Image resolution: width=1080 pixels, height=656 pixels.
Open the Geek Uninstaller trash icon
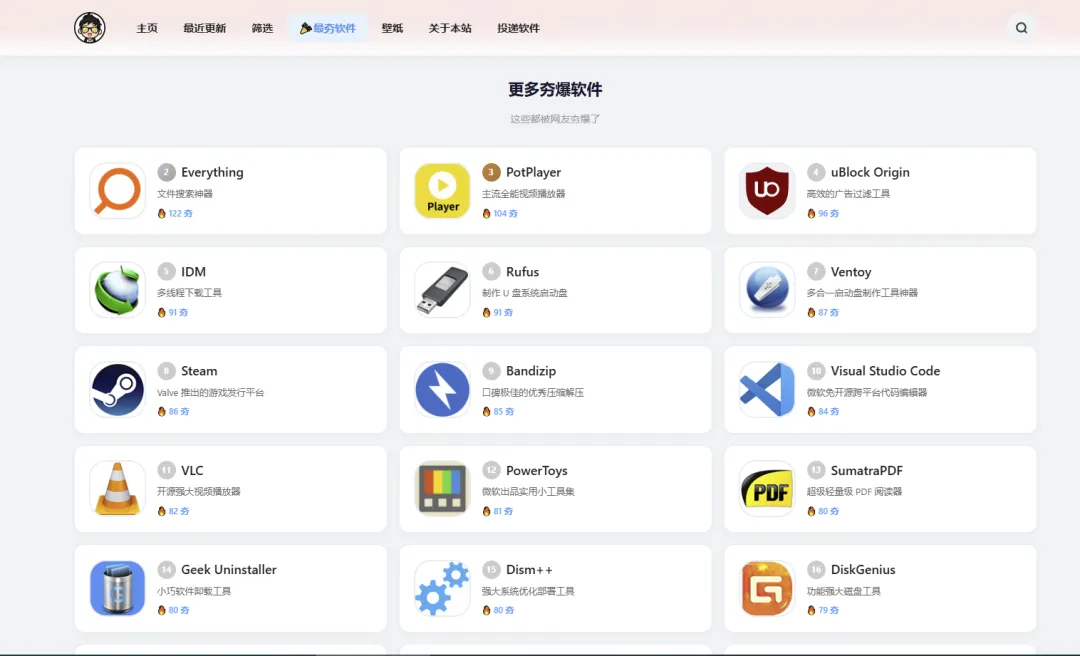pos(117,588)
